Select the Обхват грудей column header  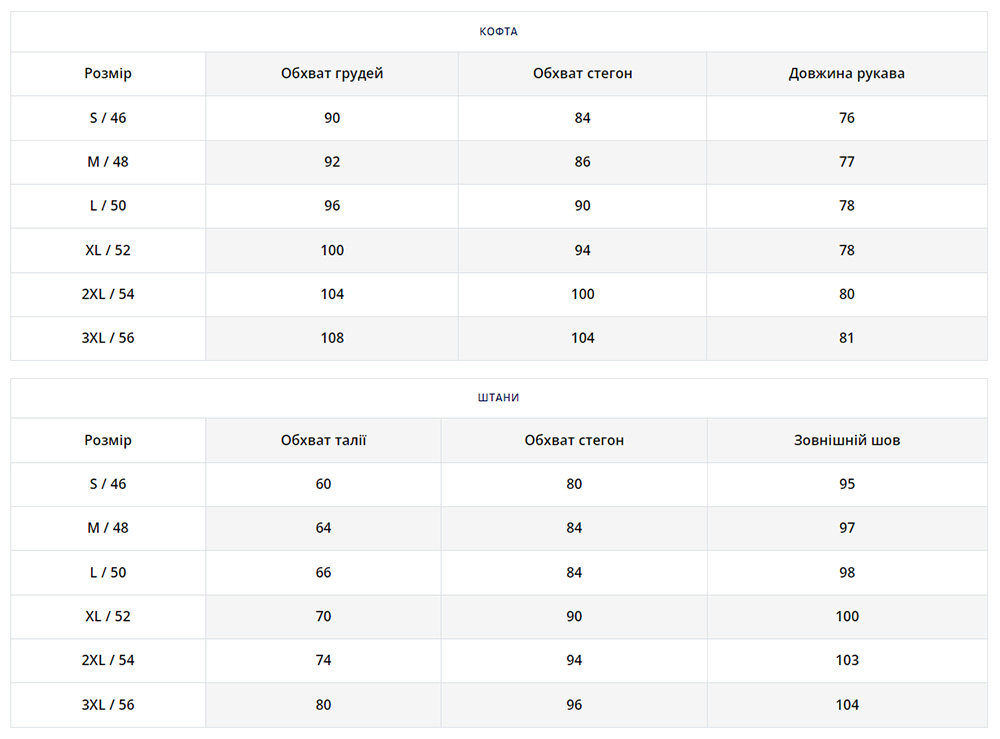(x=332, y=74)
